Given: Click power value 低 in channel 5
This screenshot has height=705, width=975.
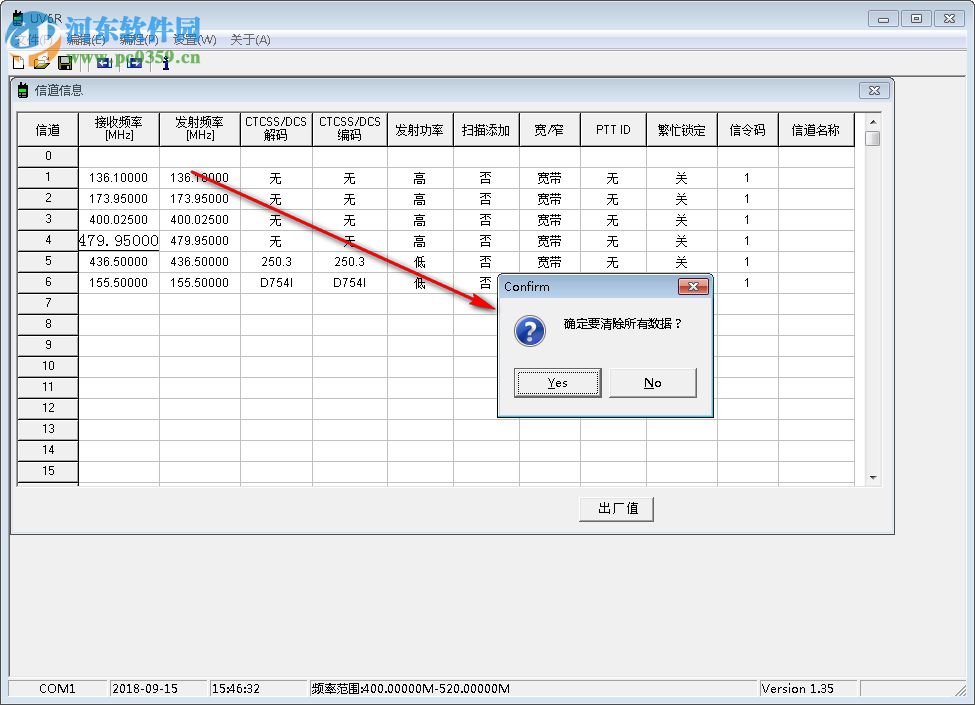Looking at the screenshot, I should click(x=420, y=262).
